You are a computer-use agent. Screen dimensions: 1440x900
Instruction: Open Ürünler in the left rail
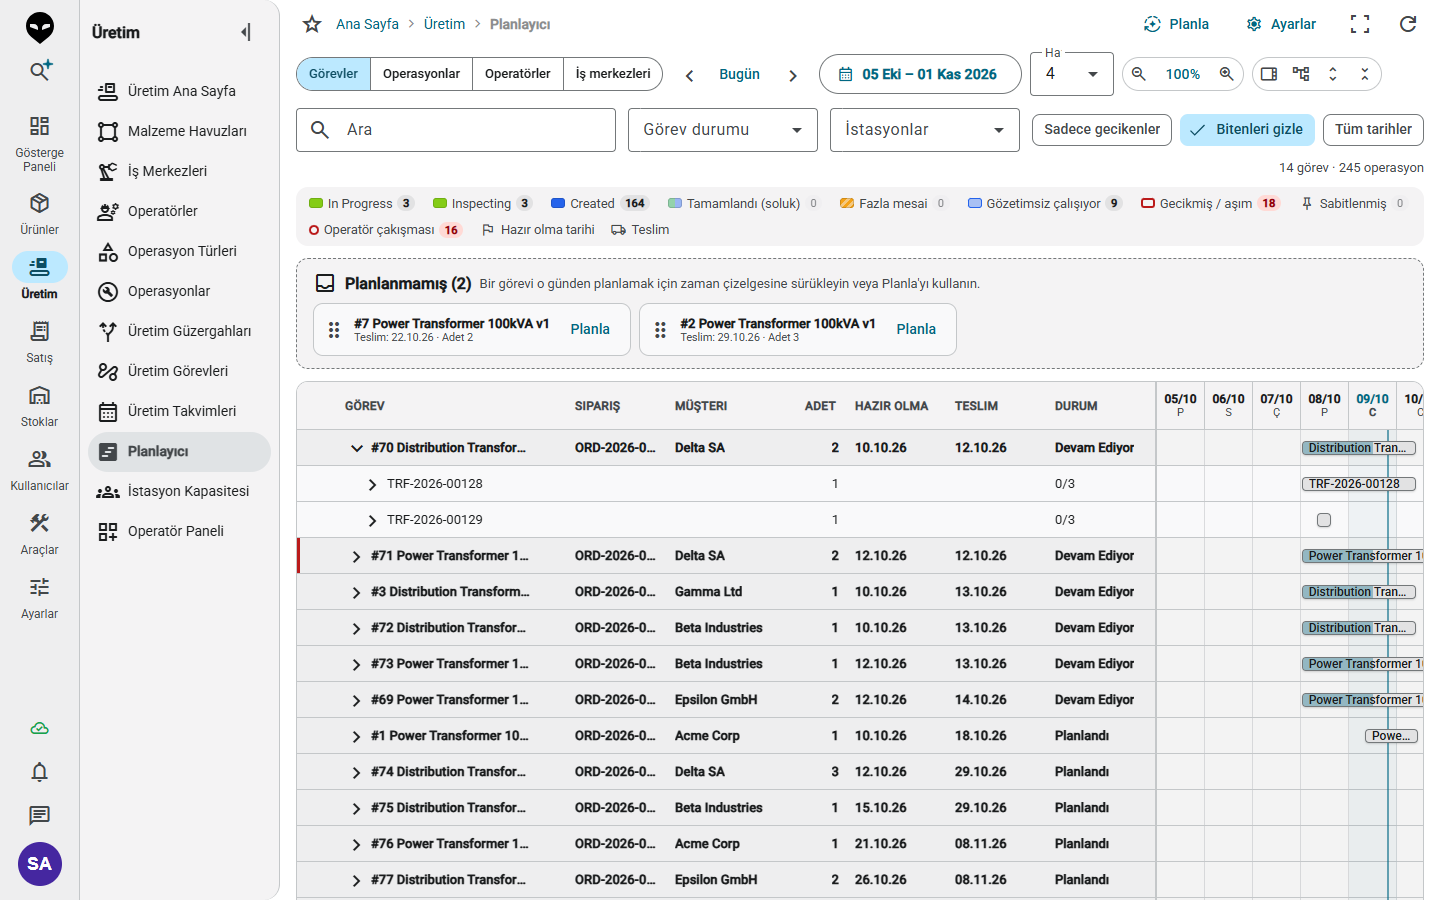pos(40,214)
